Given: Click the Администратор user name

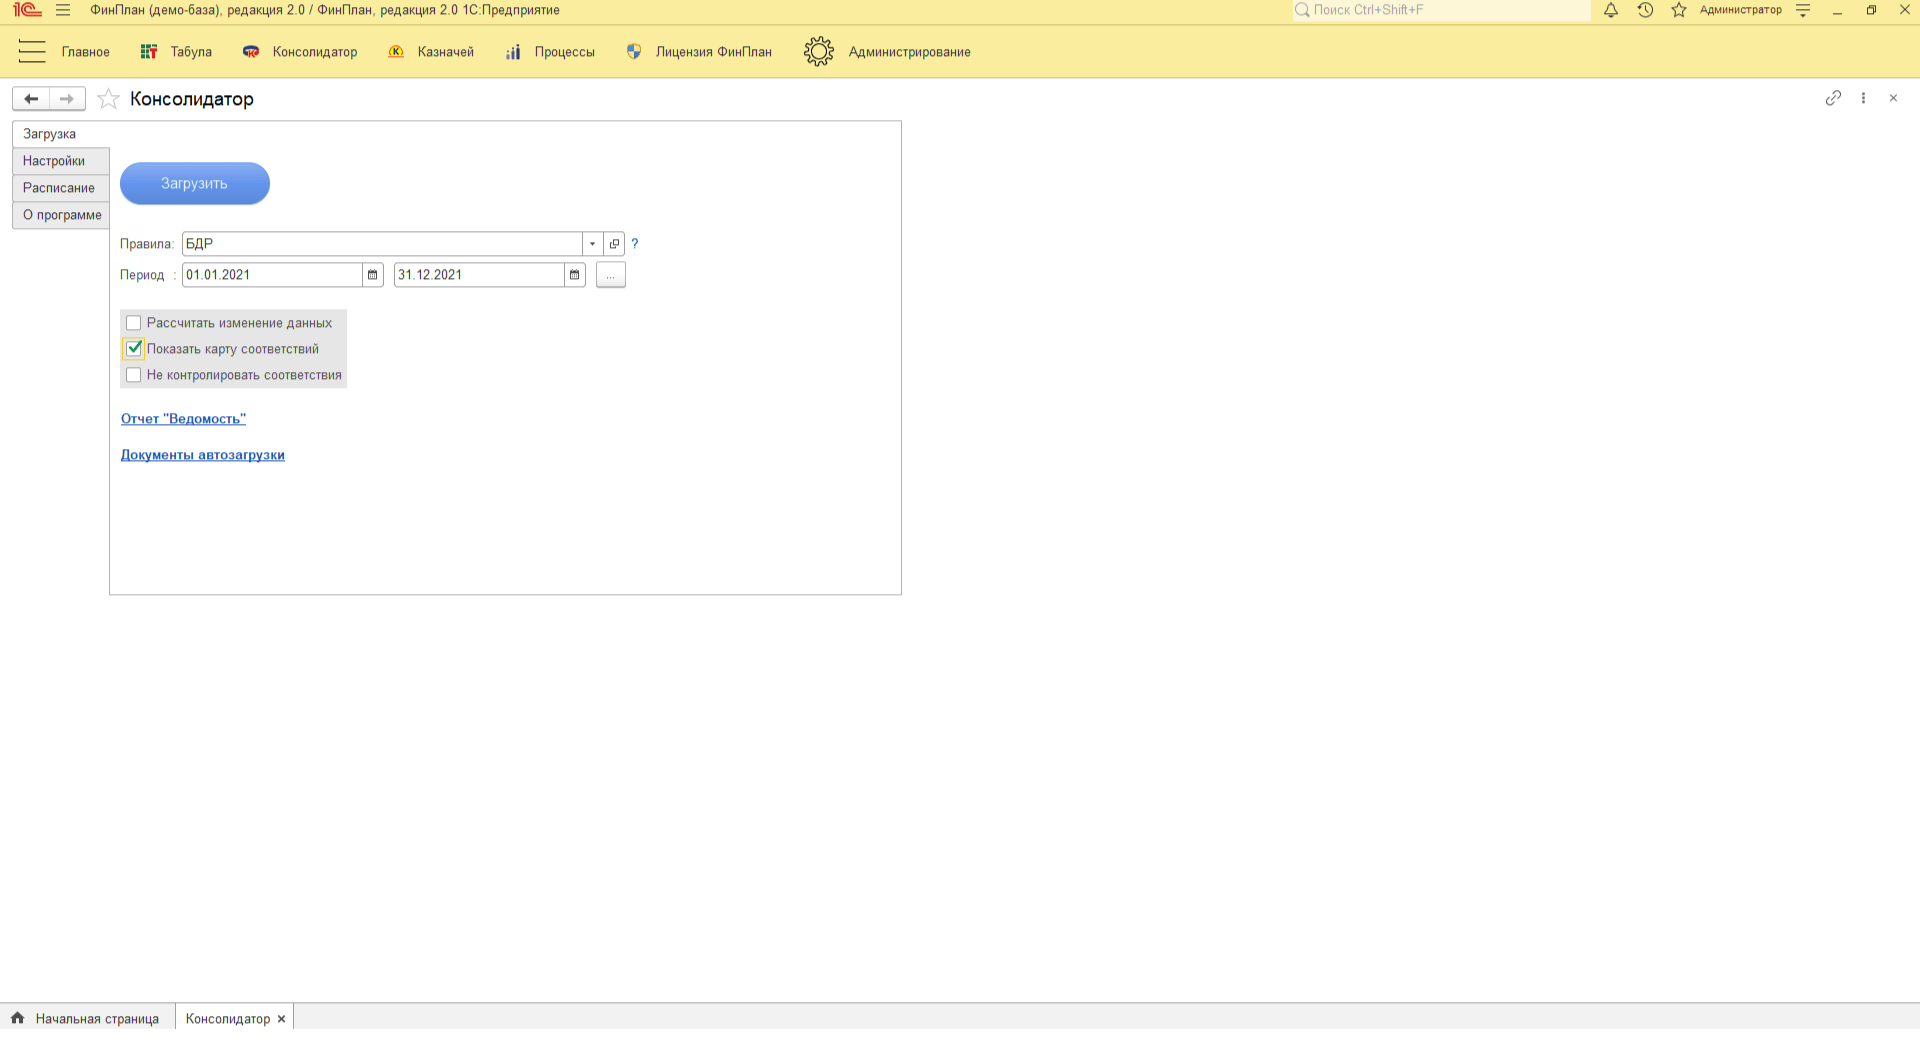Looking at the screenshot, I should [x=1741, y=10].
